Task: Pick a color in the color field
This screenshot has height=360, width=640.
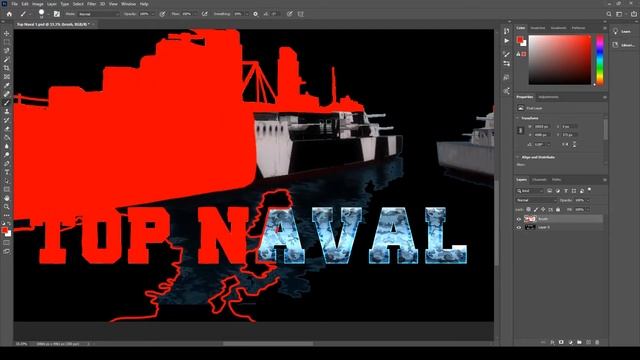Action: pyautogui.click(x=560, y=60)
